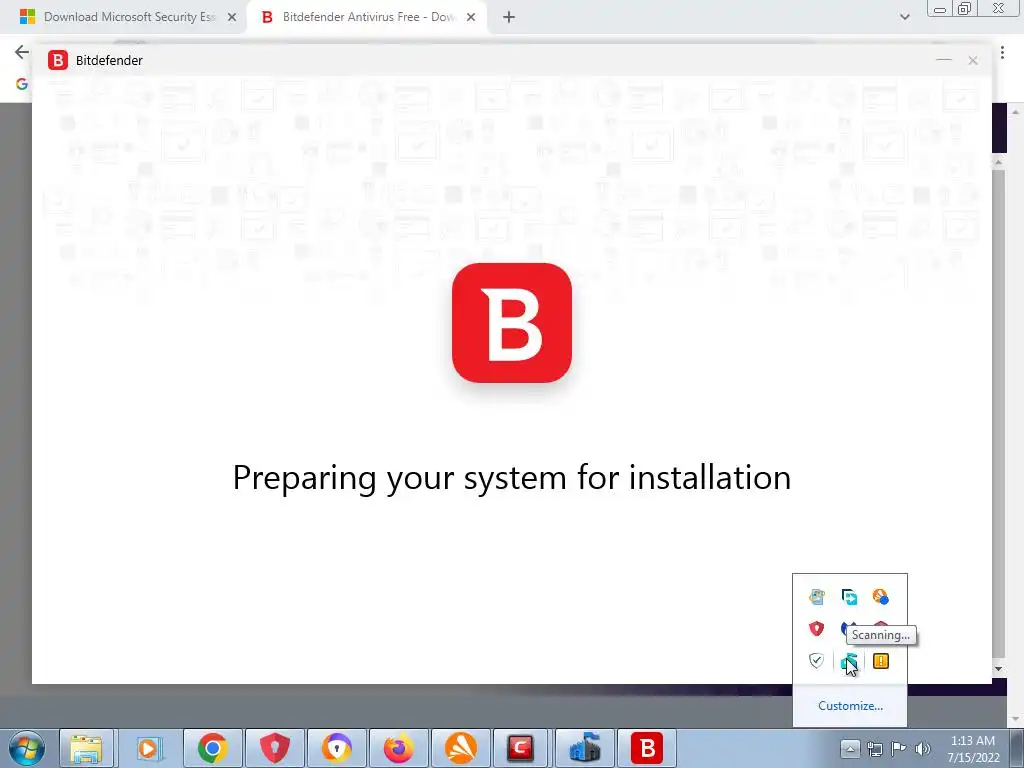Open the red shield taskbar app
Image resolution: width=1024 pixels, height=768 pixels.
click(x=274, y=748)
